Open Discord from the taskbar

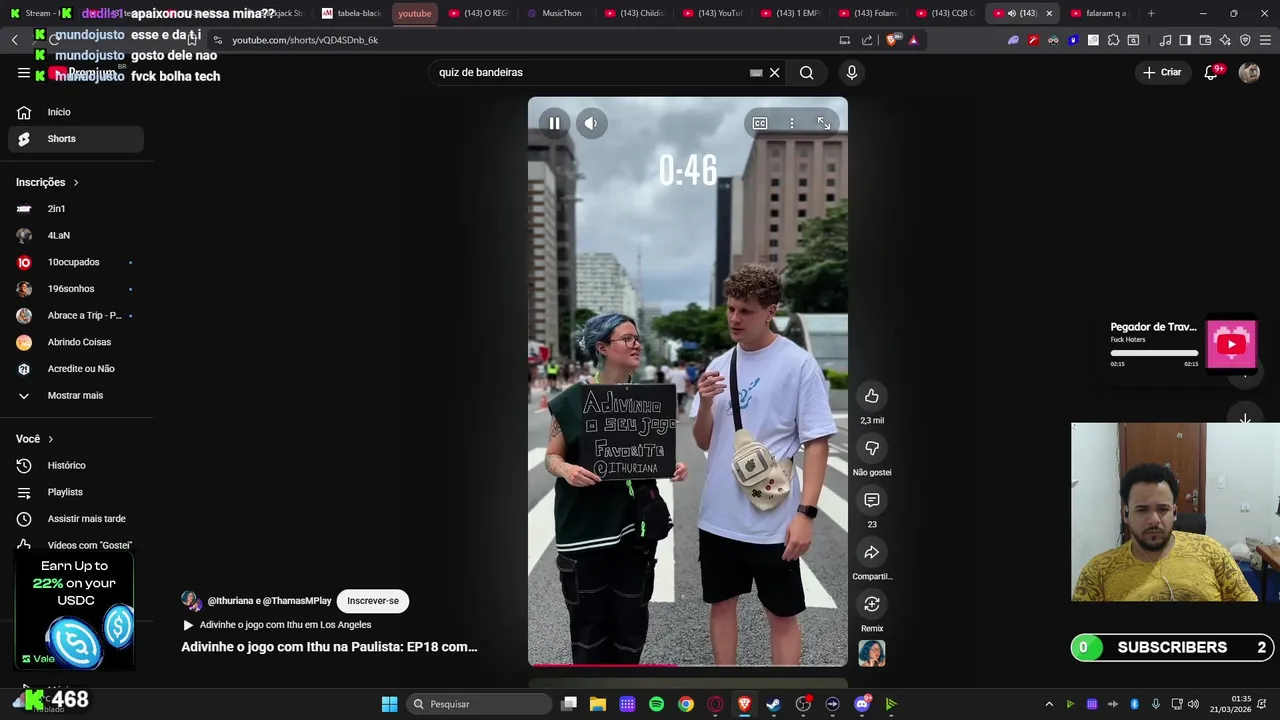click(862, 704)
